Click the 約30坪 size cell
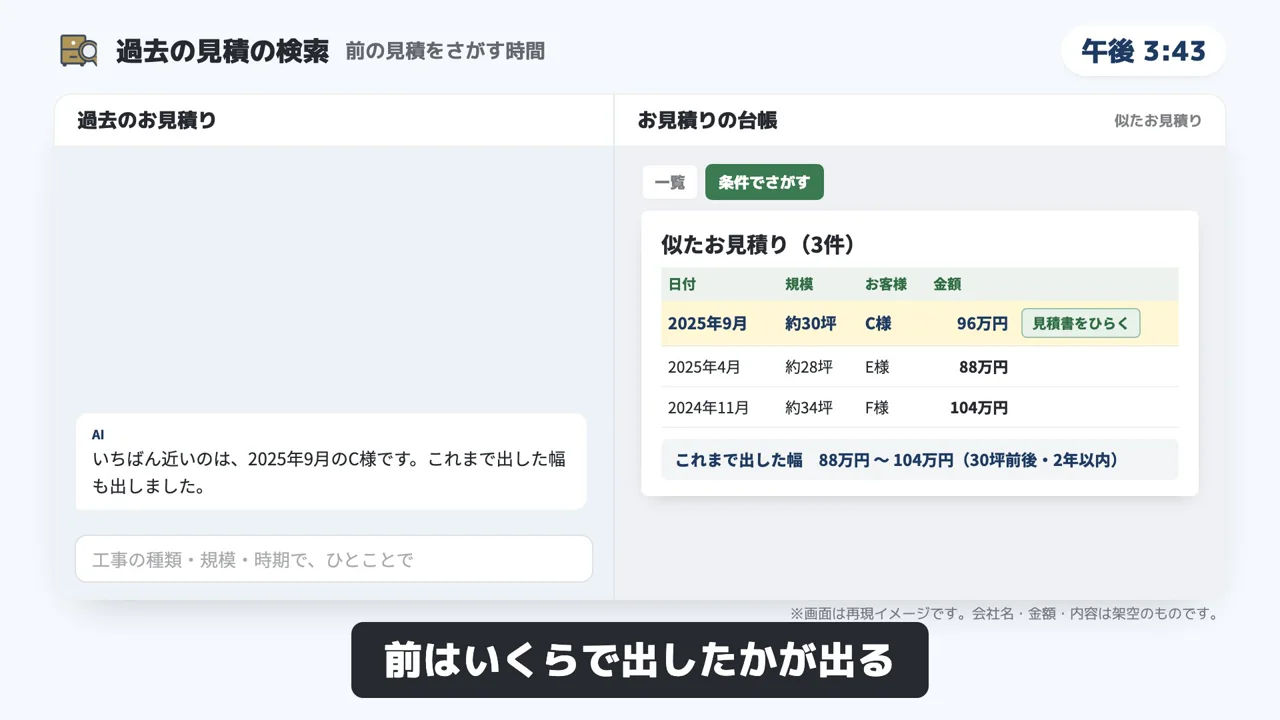This screenshot has width=1280, height=720. tap(810, 324)
